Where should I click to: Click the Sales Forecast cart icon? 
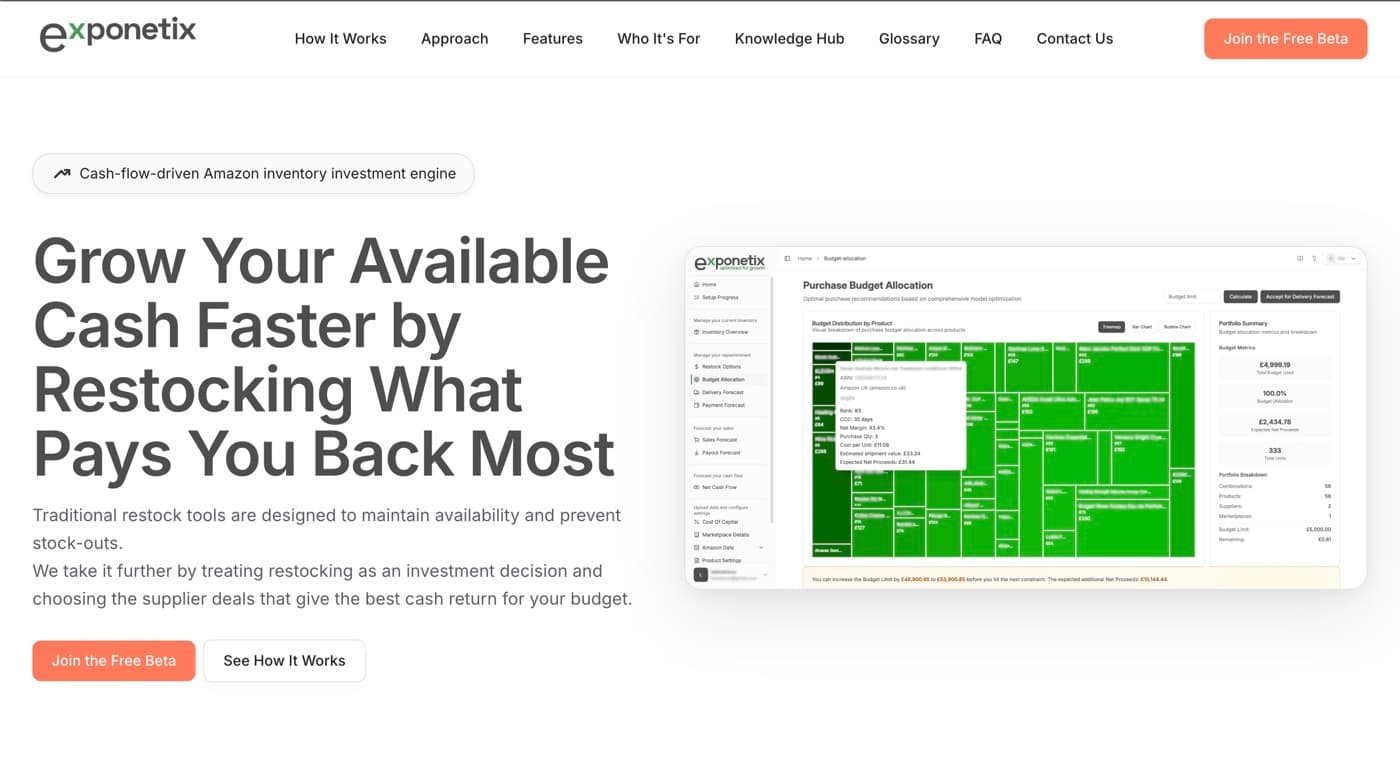coord(696,440)
